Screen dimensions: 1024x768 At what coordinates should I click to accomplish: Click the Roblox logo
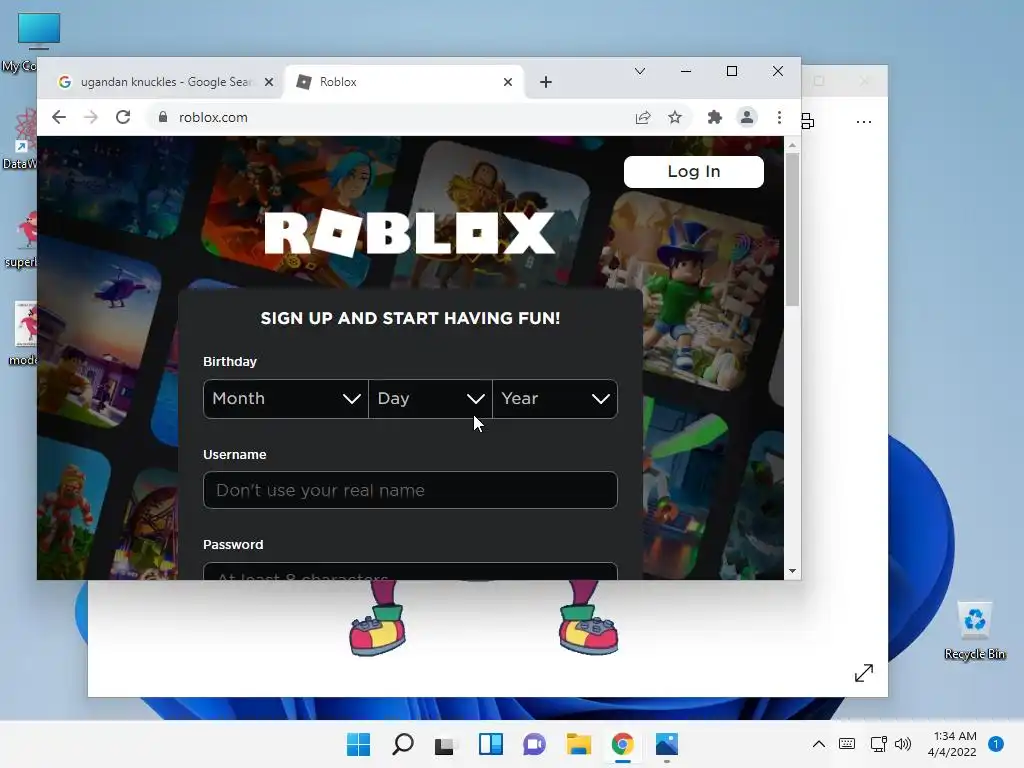click(409, 233)
